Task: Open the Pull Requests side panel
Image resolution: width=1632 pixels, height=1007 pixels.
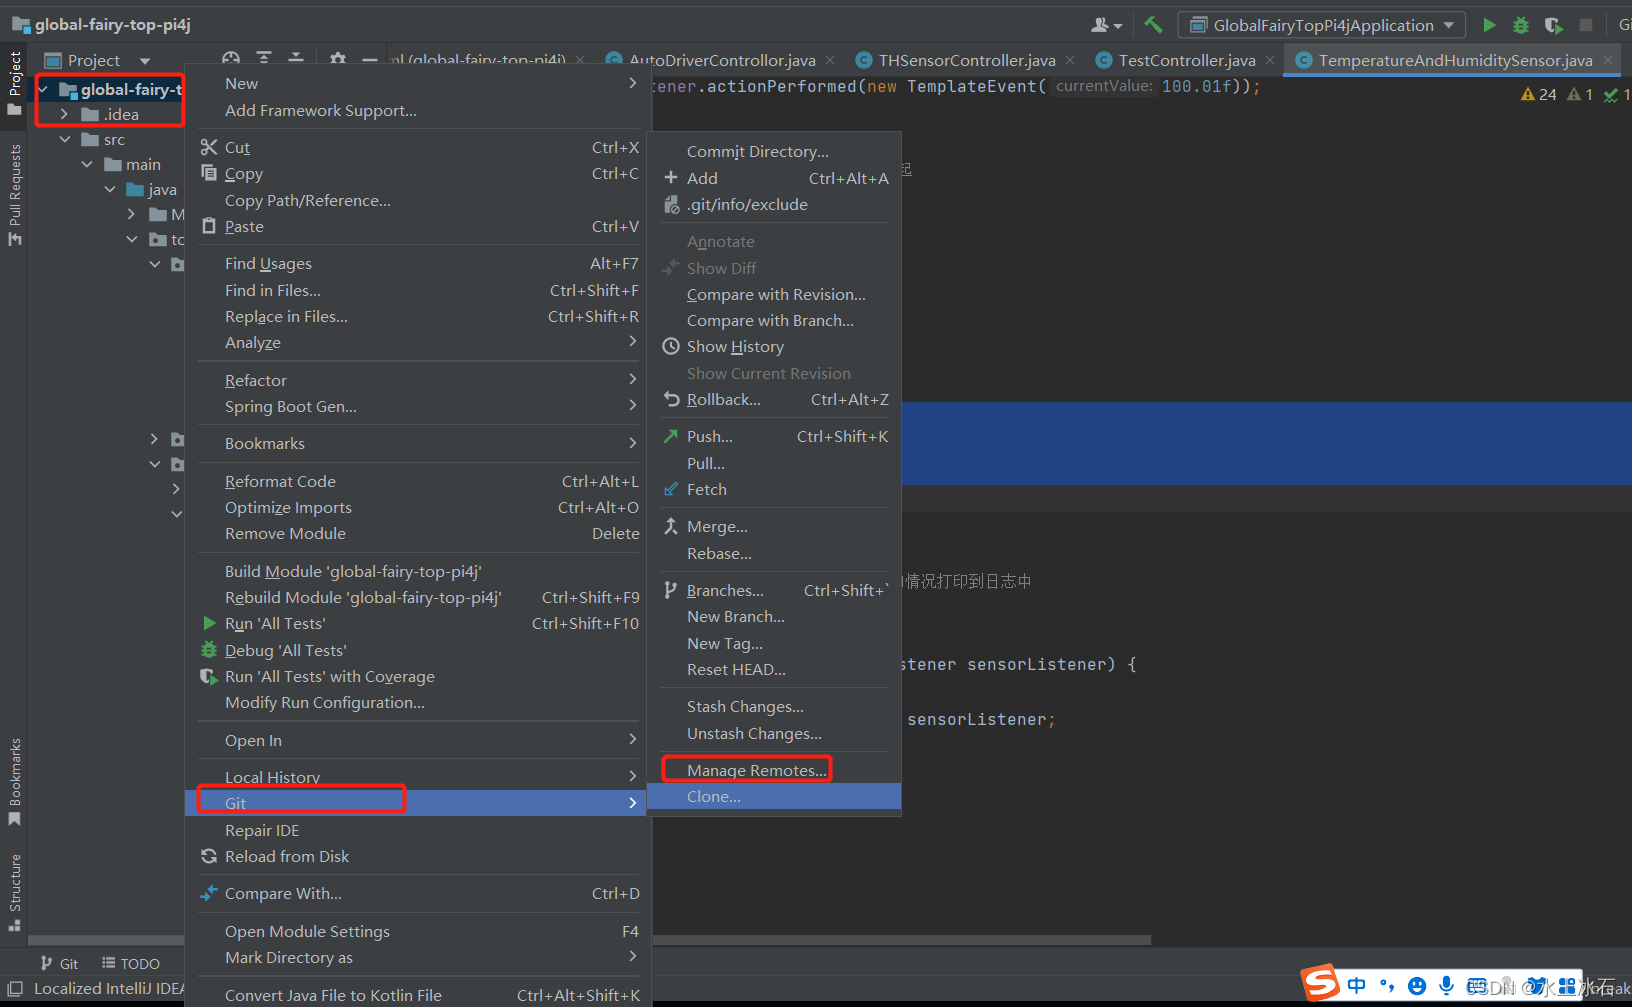Action: pyautogui.click(x=14, y=195)
